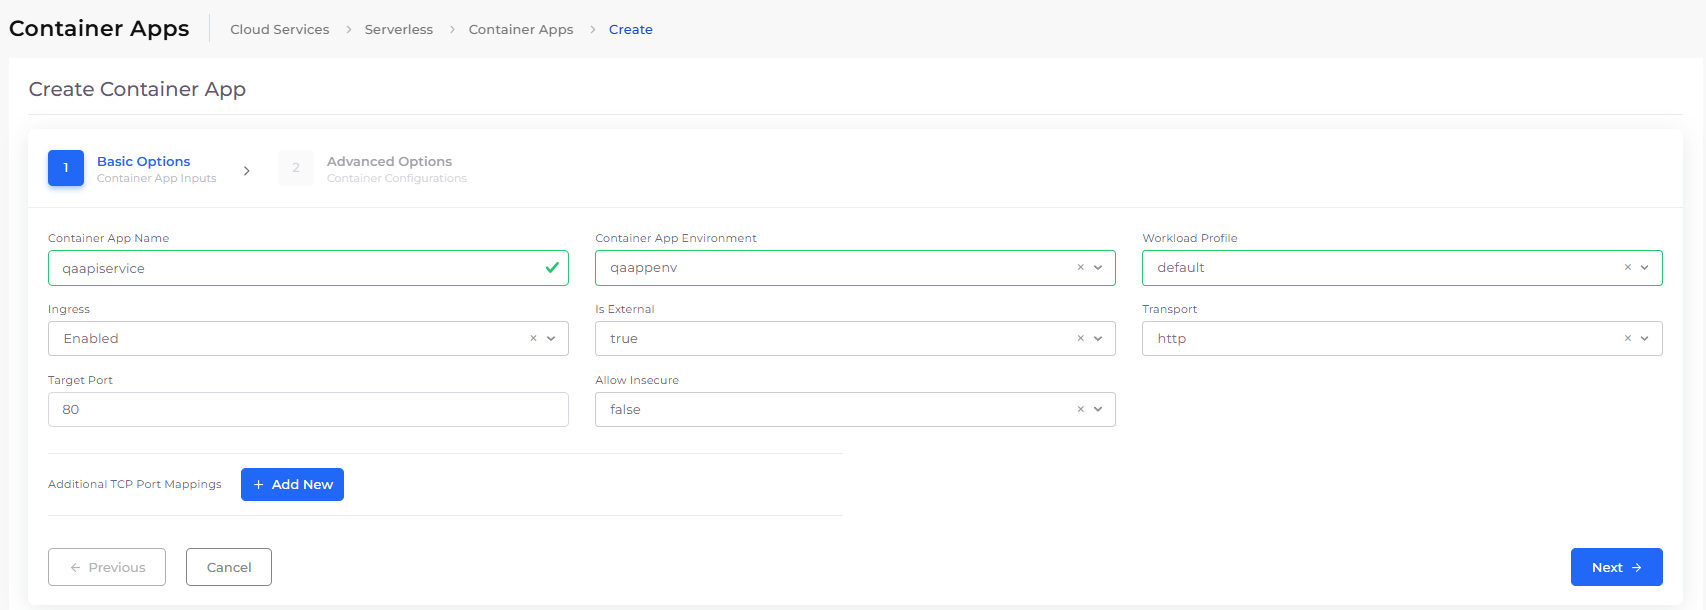Open the Is External dropdown
Viewport: 1706px width, 610px height.
pos(1098,339)
